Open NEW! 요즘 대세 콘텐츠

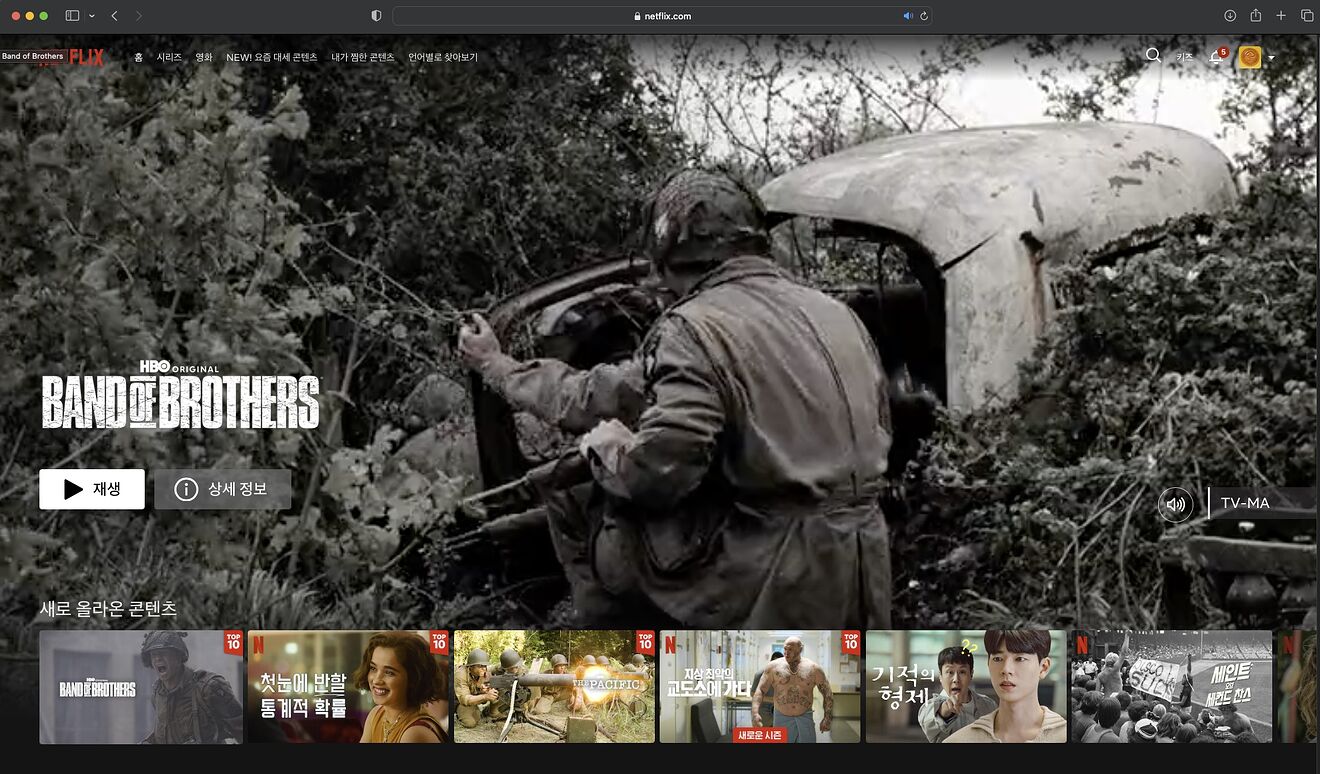point(271,57)
